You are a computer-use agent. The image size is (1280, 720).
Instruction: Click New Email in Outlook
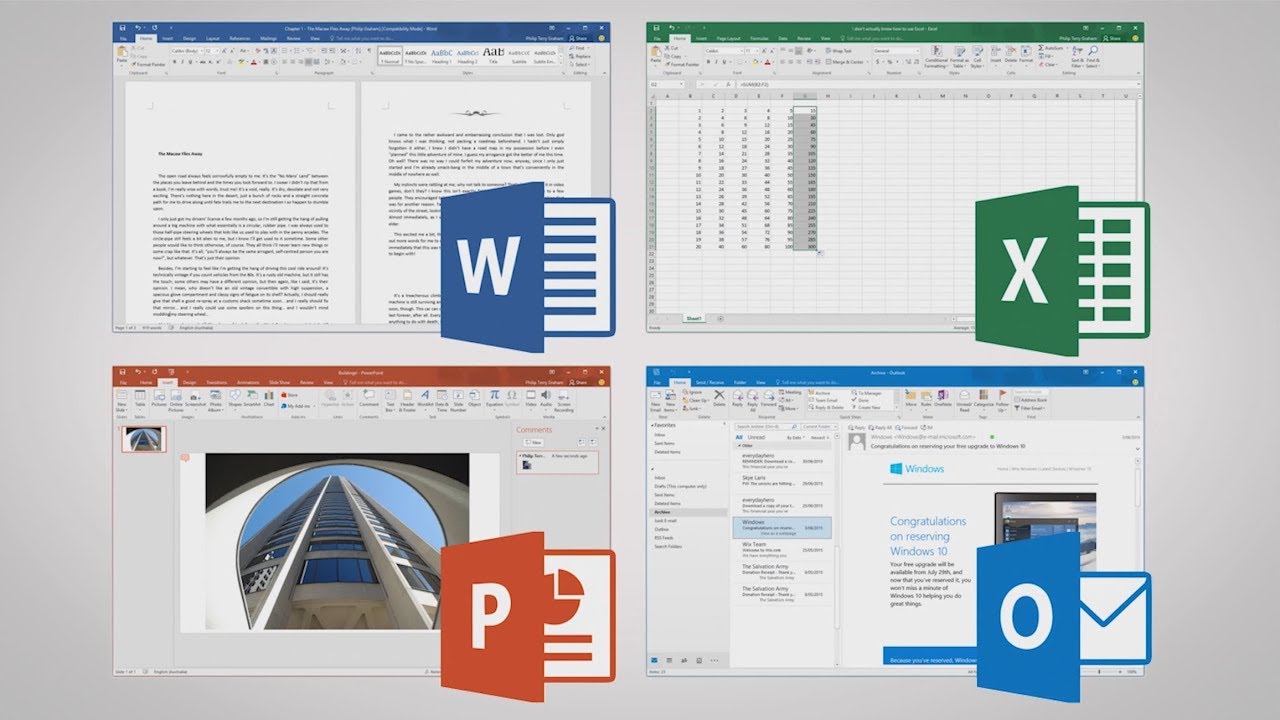point(655,400)
